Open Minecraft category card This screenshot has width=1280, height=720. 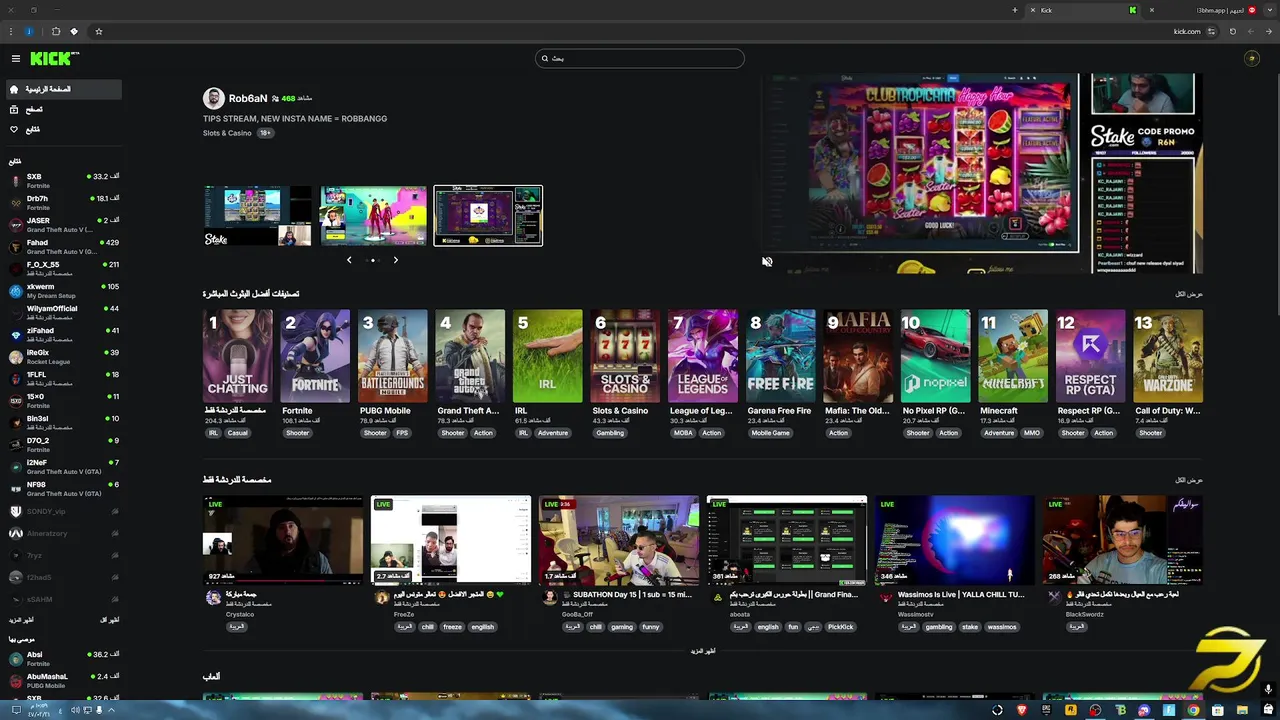pos(1013,356)
